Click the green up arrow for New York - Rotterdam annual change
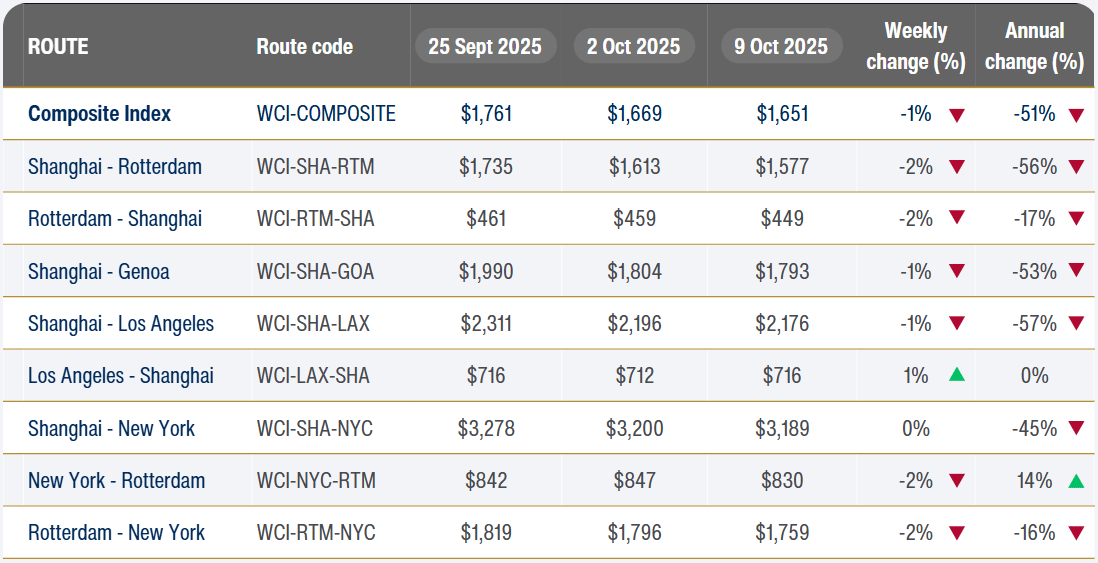 (x=1076, y=481)
